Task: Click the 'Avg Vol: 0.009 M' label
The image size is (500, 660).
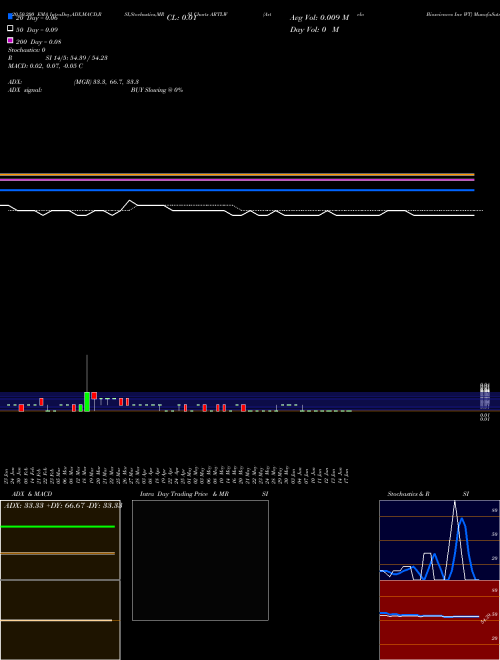Action: click(x=319, y=18)
